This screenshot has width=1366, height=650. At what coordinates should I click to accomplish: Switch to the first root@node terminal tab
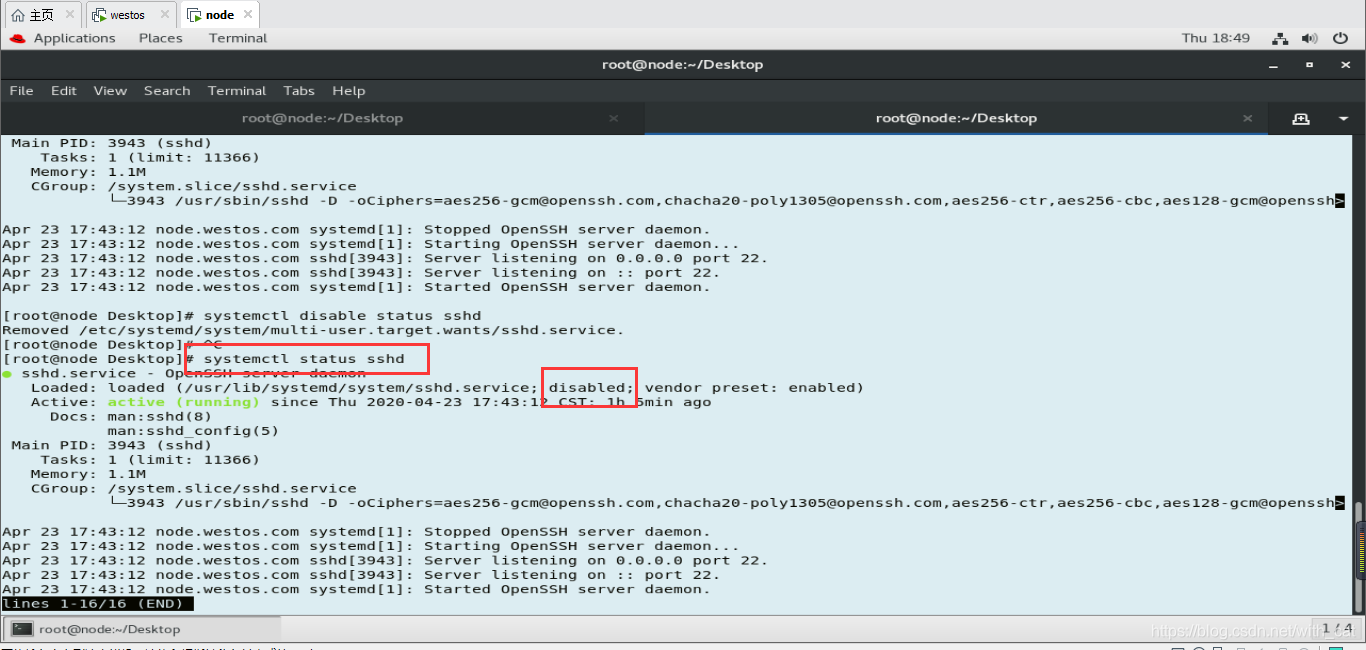click(322, 118)
